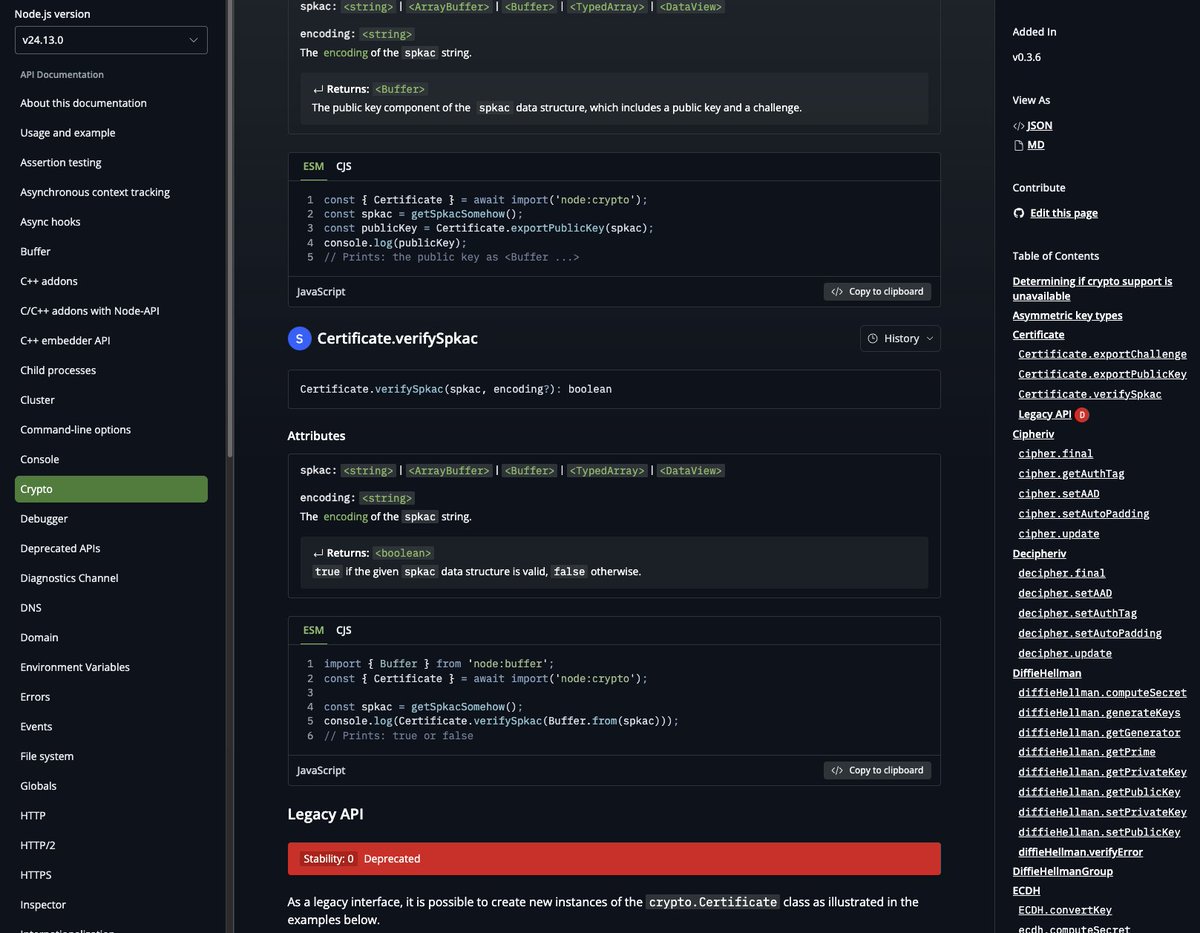
Task: Jump to Certificate.exportChallenge in contents
Action: coord(1102,355)
